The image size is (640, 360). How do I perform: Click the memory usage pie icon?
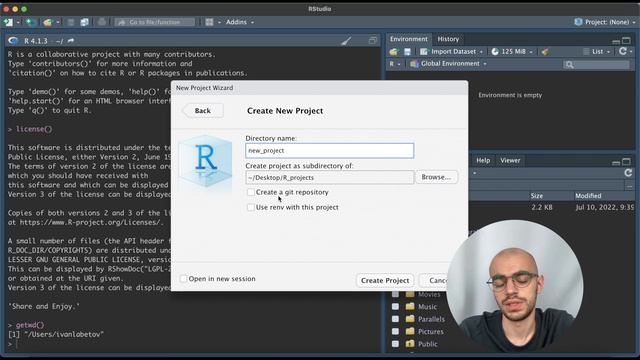pos(495,52)
